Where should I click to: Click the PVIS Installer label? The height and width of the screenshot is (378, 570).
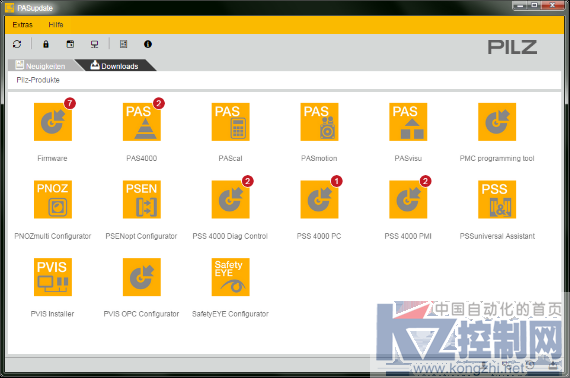click(x=52, y=314)
